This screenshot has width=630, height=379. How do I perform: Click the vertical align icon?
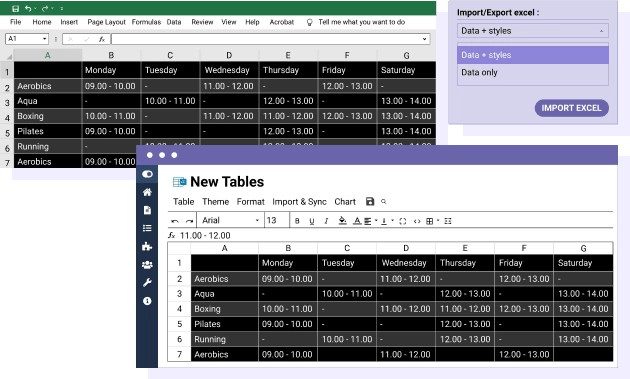coord(384,221)
